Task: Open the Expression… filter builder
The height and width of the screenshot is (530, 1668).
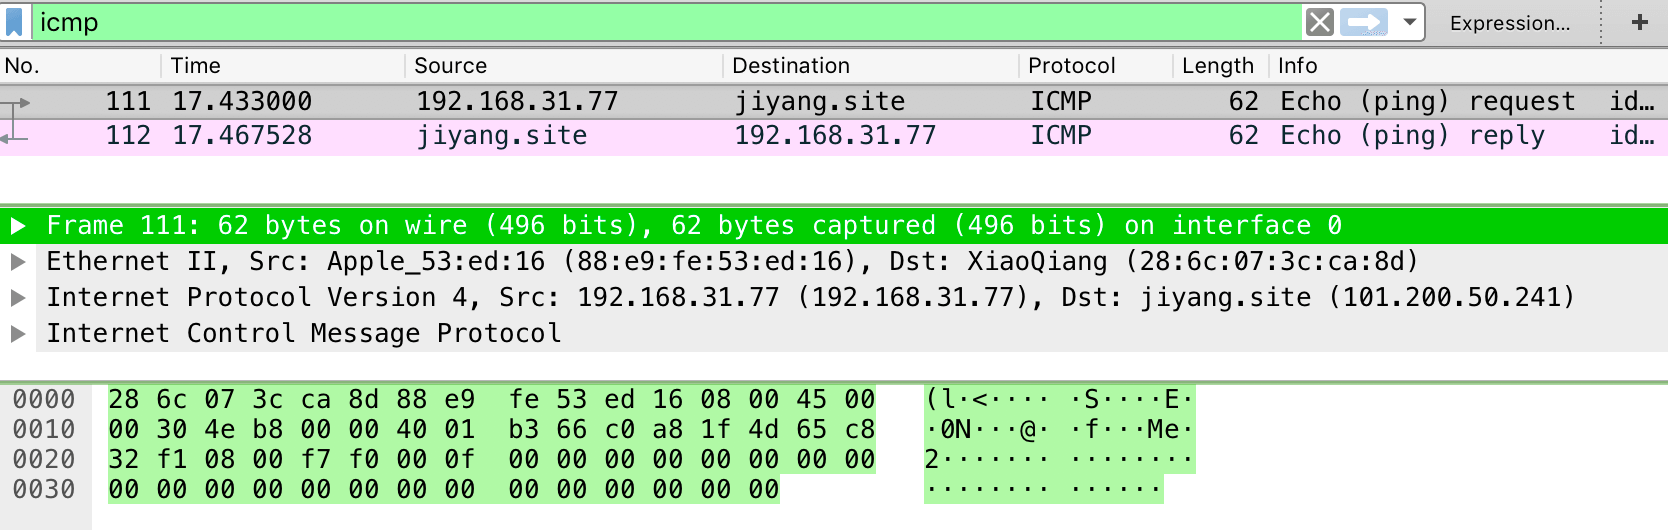Action: point(1510,23)
